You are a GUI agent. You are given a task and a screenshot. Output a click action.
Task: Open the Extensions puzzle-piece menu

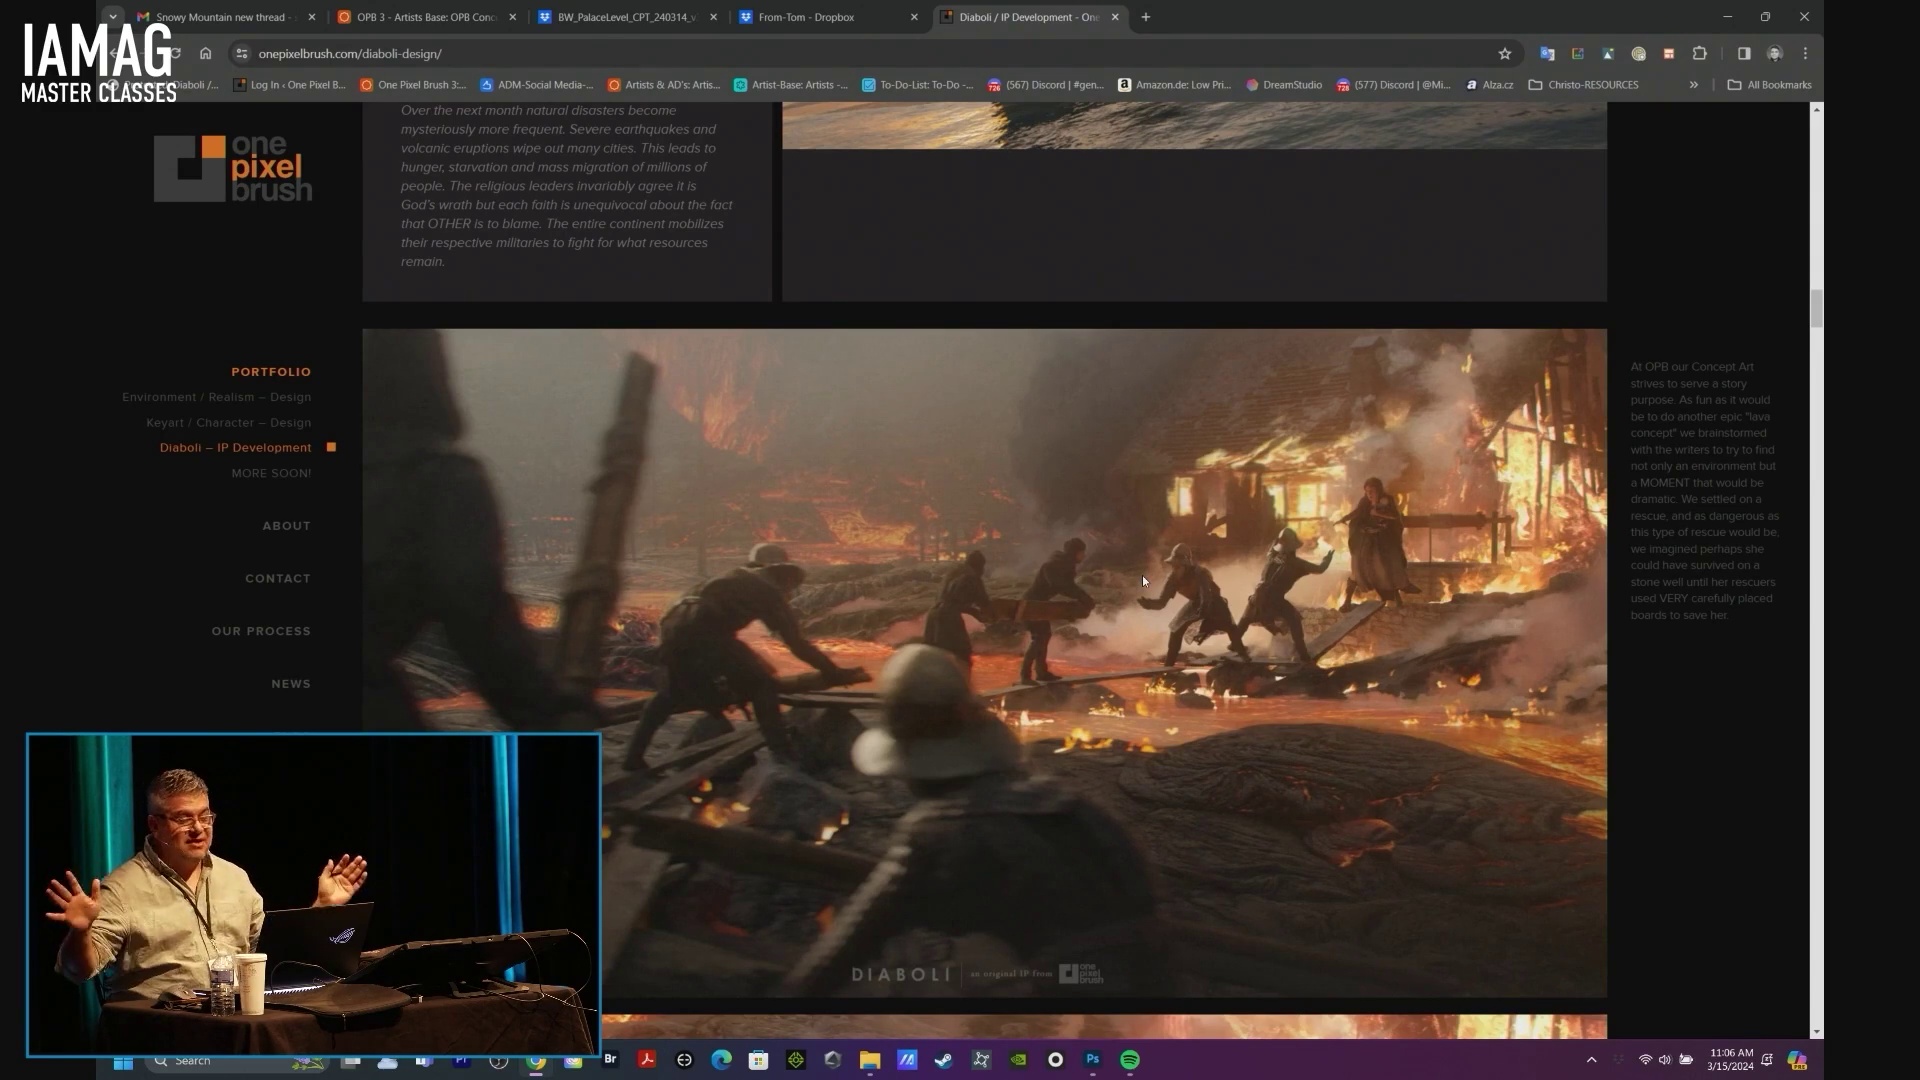click(x=1699, y=54)
